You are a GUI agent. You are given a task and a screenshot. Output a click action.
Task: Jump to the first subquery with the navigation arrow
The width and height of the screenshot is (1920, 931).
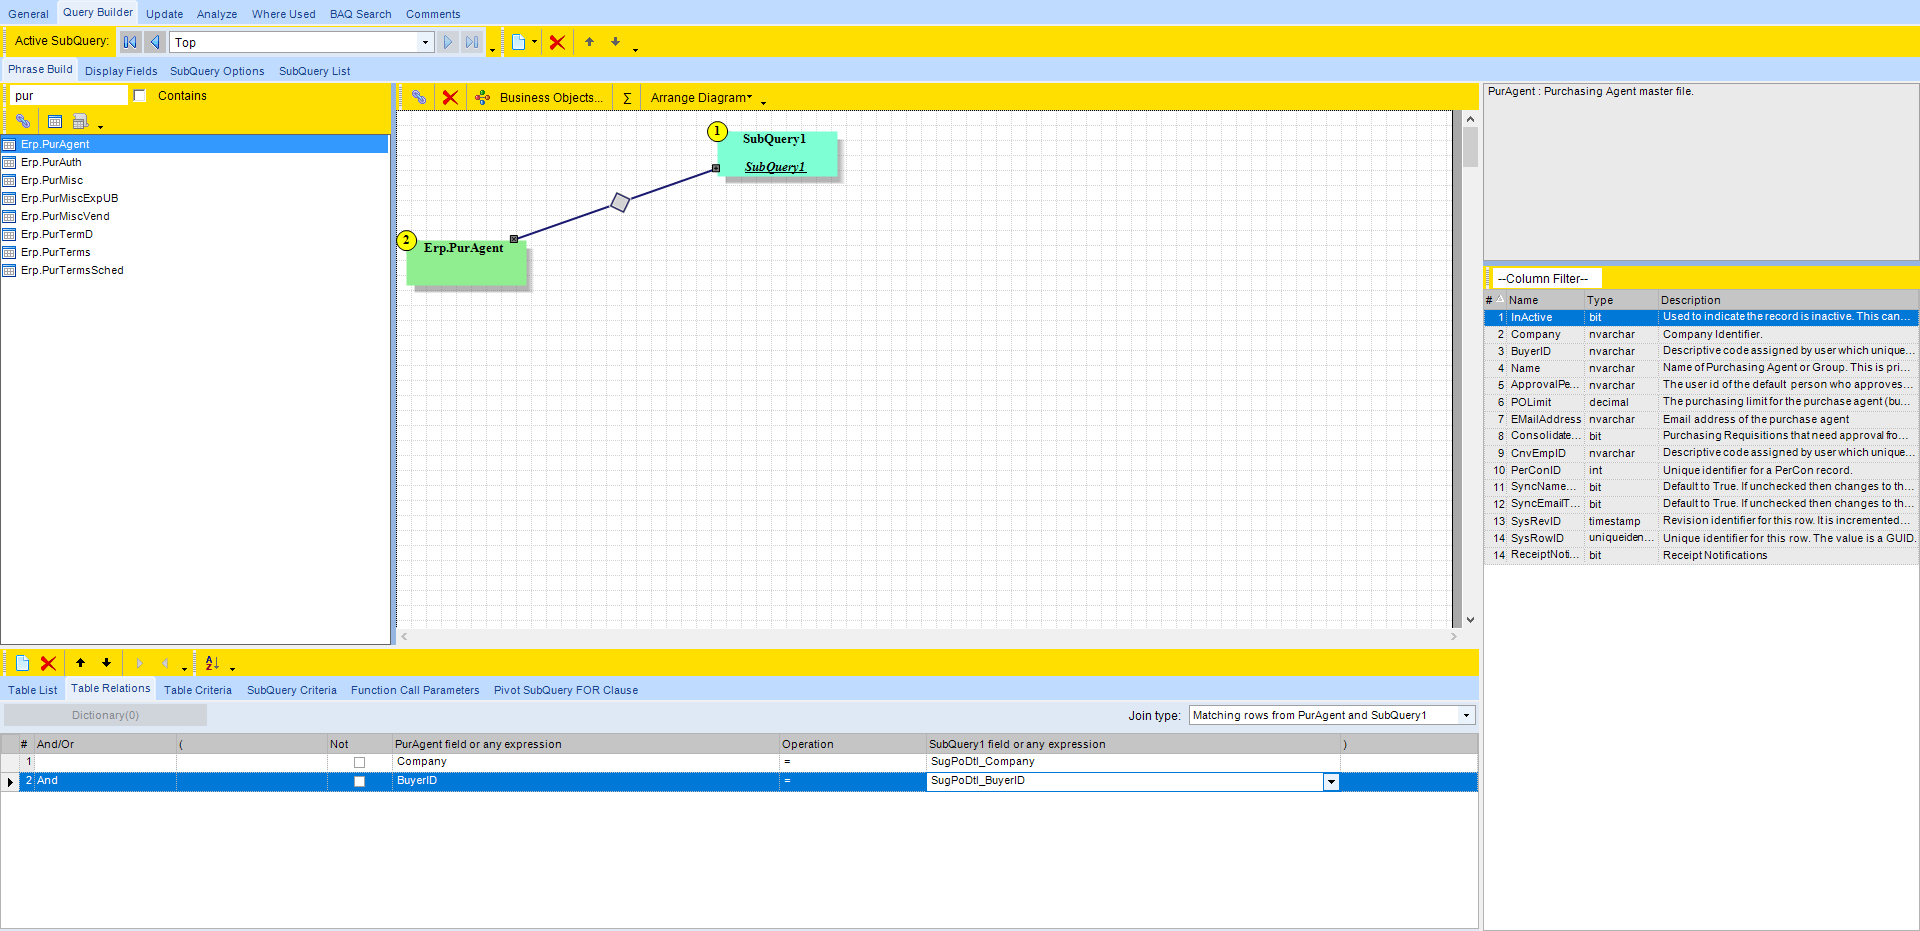(130, 42)
